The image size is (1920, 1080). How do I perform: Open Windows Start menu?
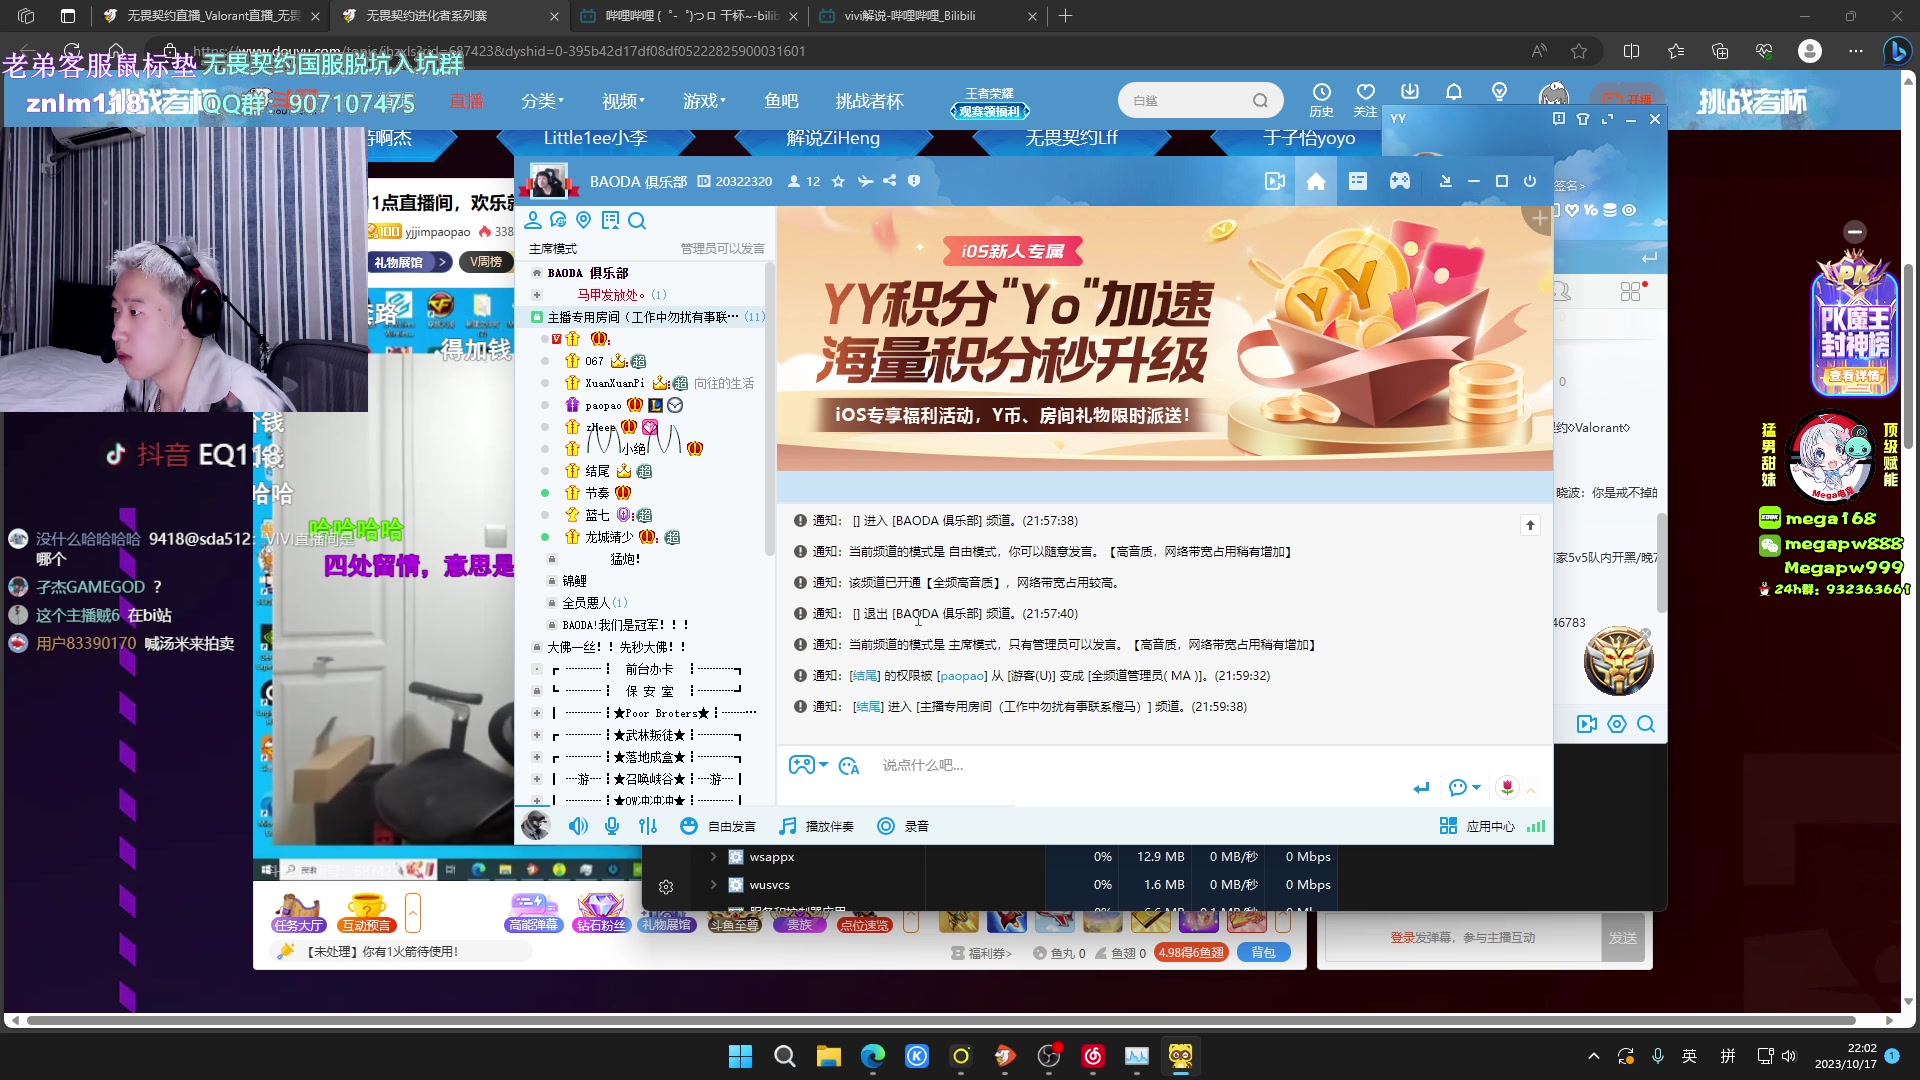point(740,1056)
